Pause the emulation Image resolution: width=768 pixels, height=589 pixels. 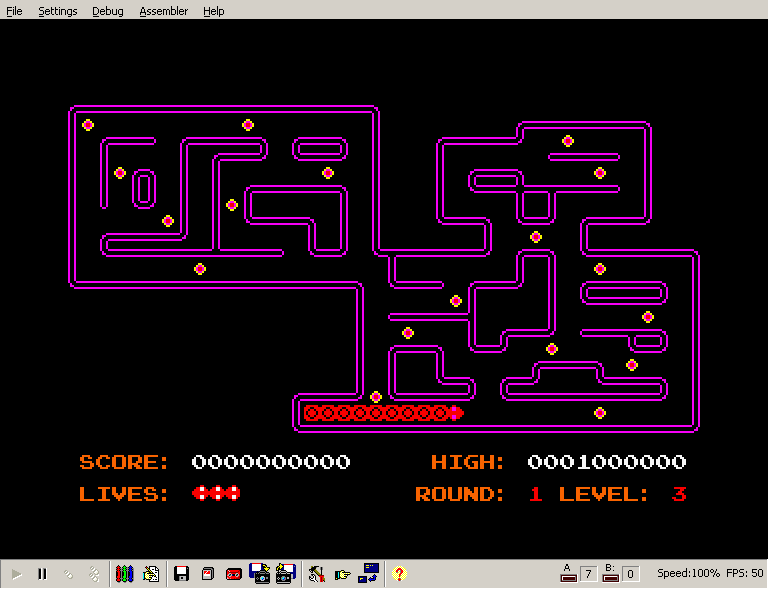(43, 574)
